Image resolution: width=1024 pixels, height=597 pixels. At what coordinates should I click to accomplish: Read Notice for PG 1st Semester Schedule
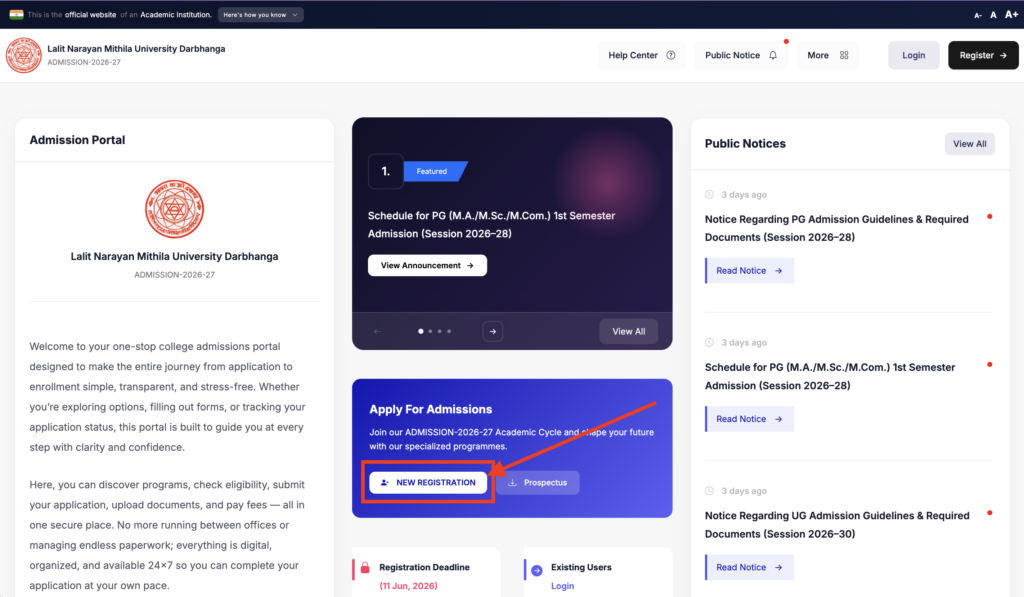point(749,419)
